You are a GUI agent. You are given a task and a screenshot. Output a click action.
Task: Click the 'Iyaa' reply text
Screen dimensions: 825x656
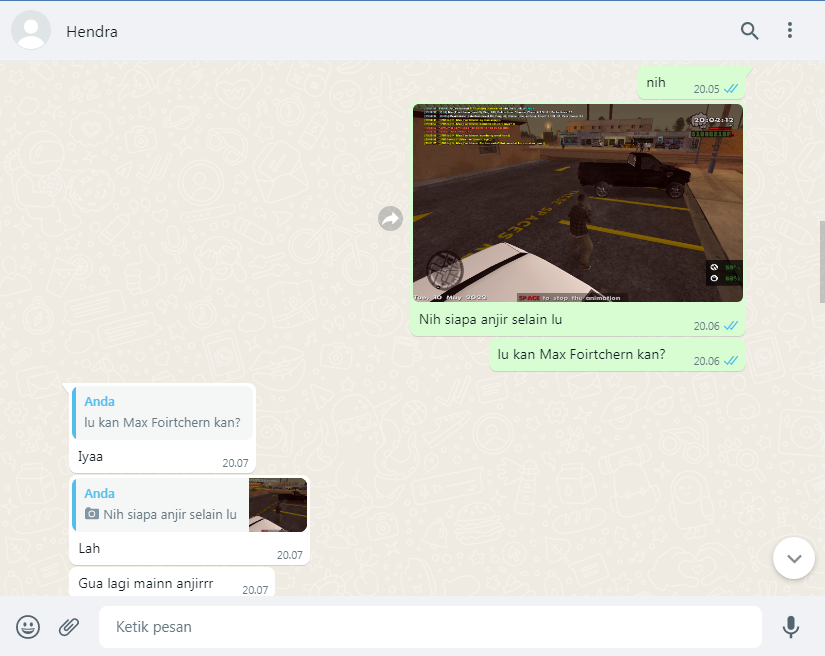(x=90, y=456)
